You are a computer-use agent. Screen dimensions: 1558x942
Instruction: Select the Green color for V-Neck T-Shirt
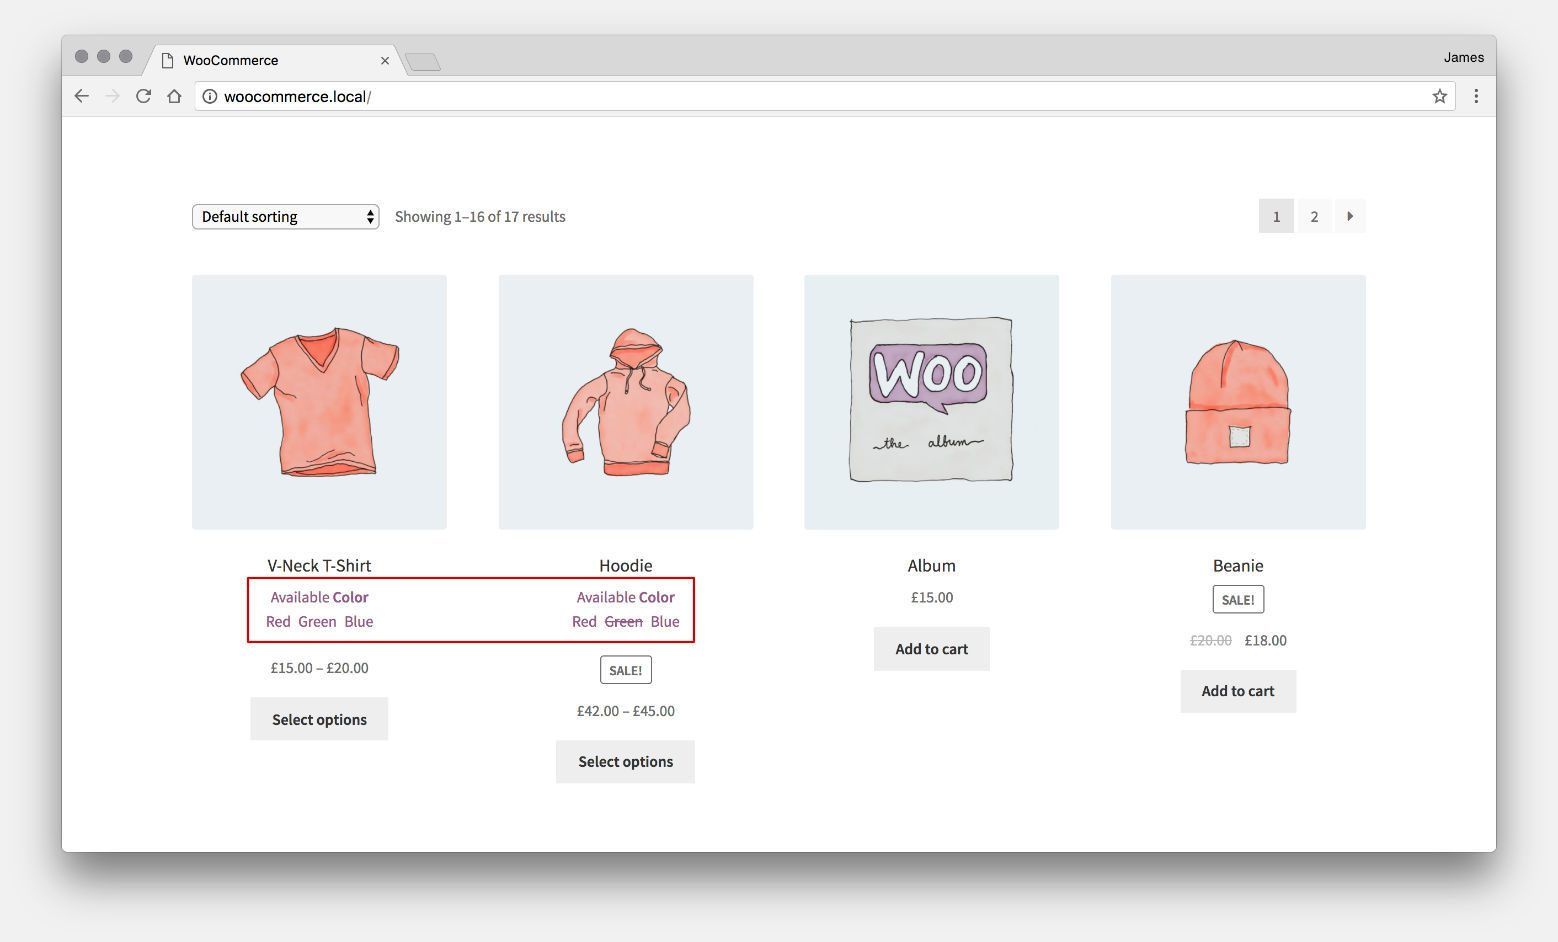coord(317,621)
